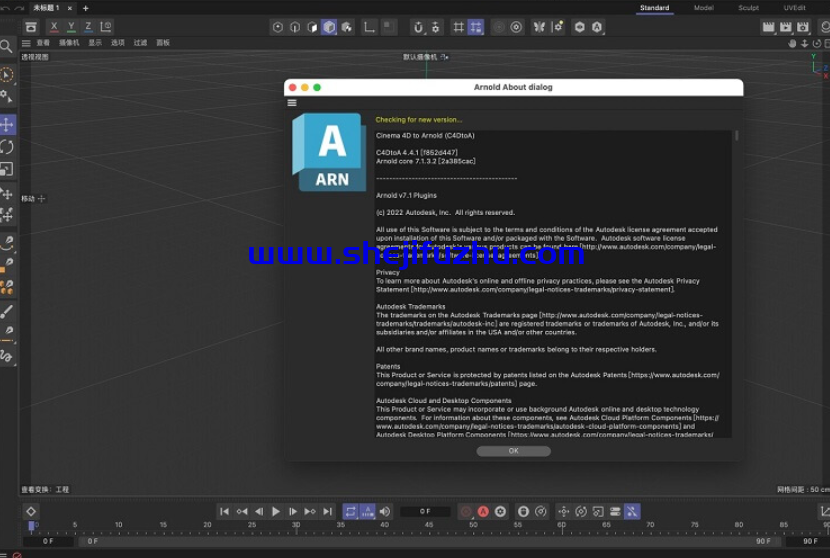Open the 选项 viewport menu
830x558 pixels.
(x=118, y=43)
